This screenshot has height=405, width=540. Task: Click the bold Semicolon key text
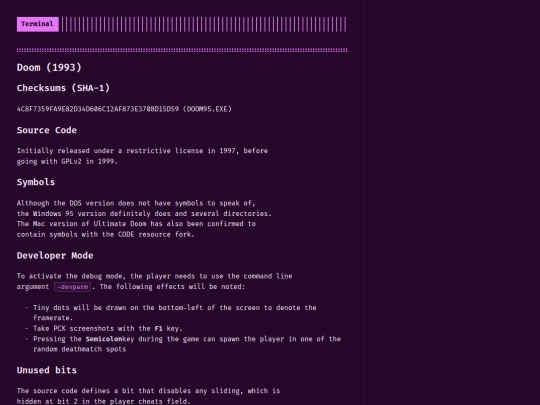point(104,339)
